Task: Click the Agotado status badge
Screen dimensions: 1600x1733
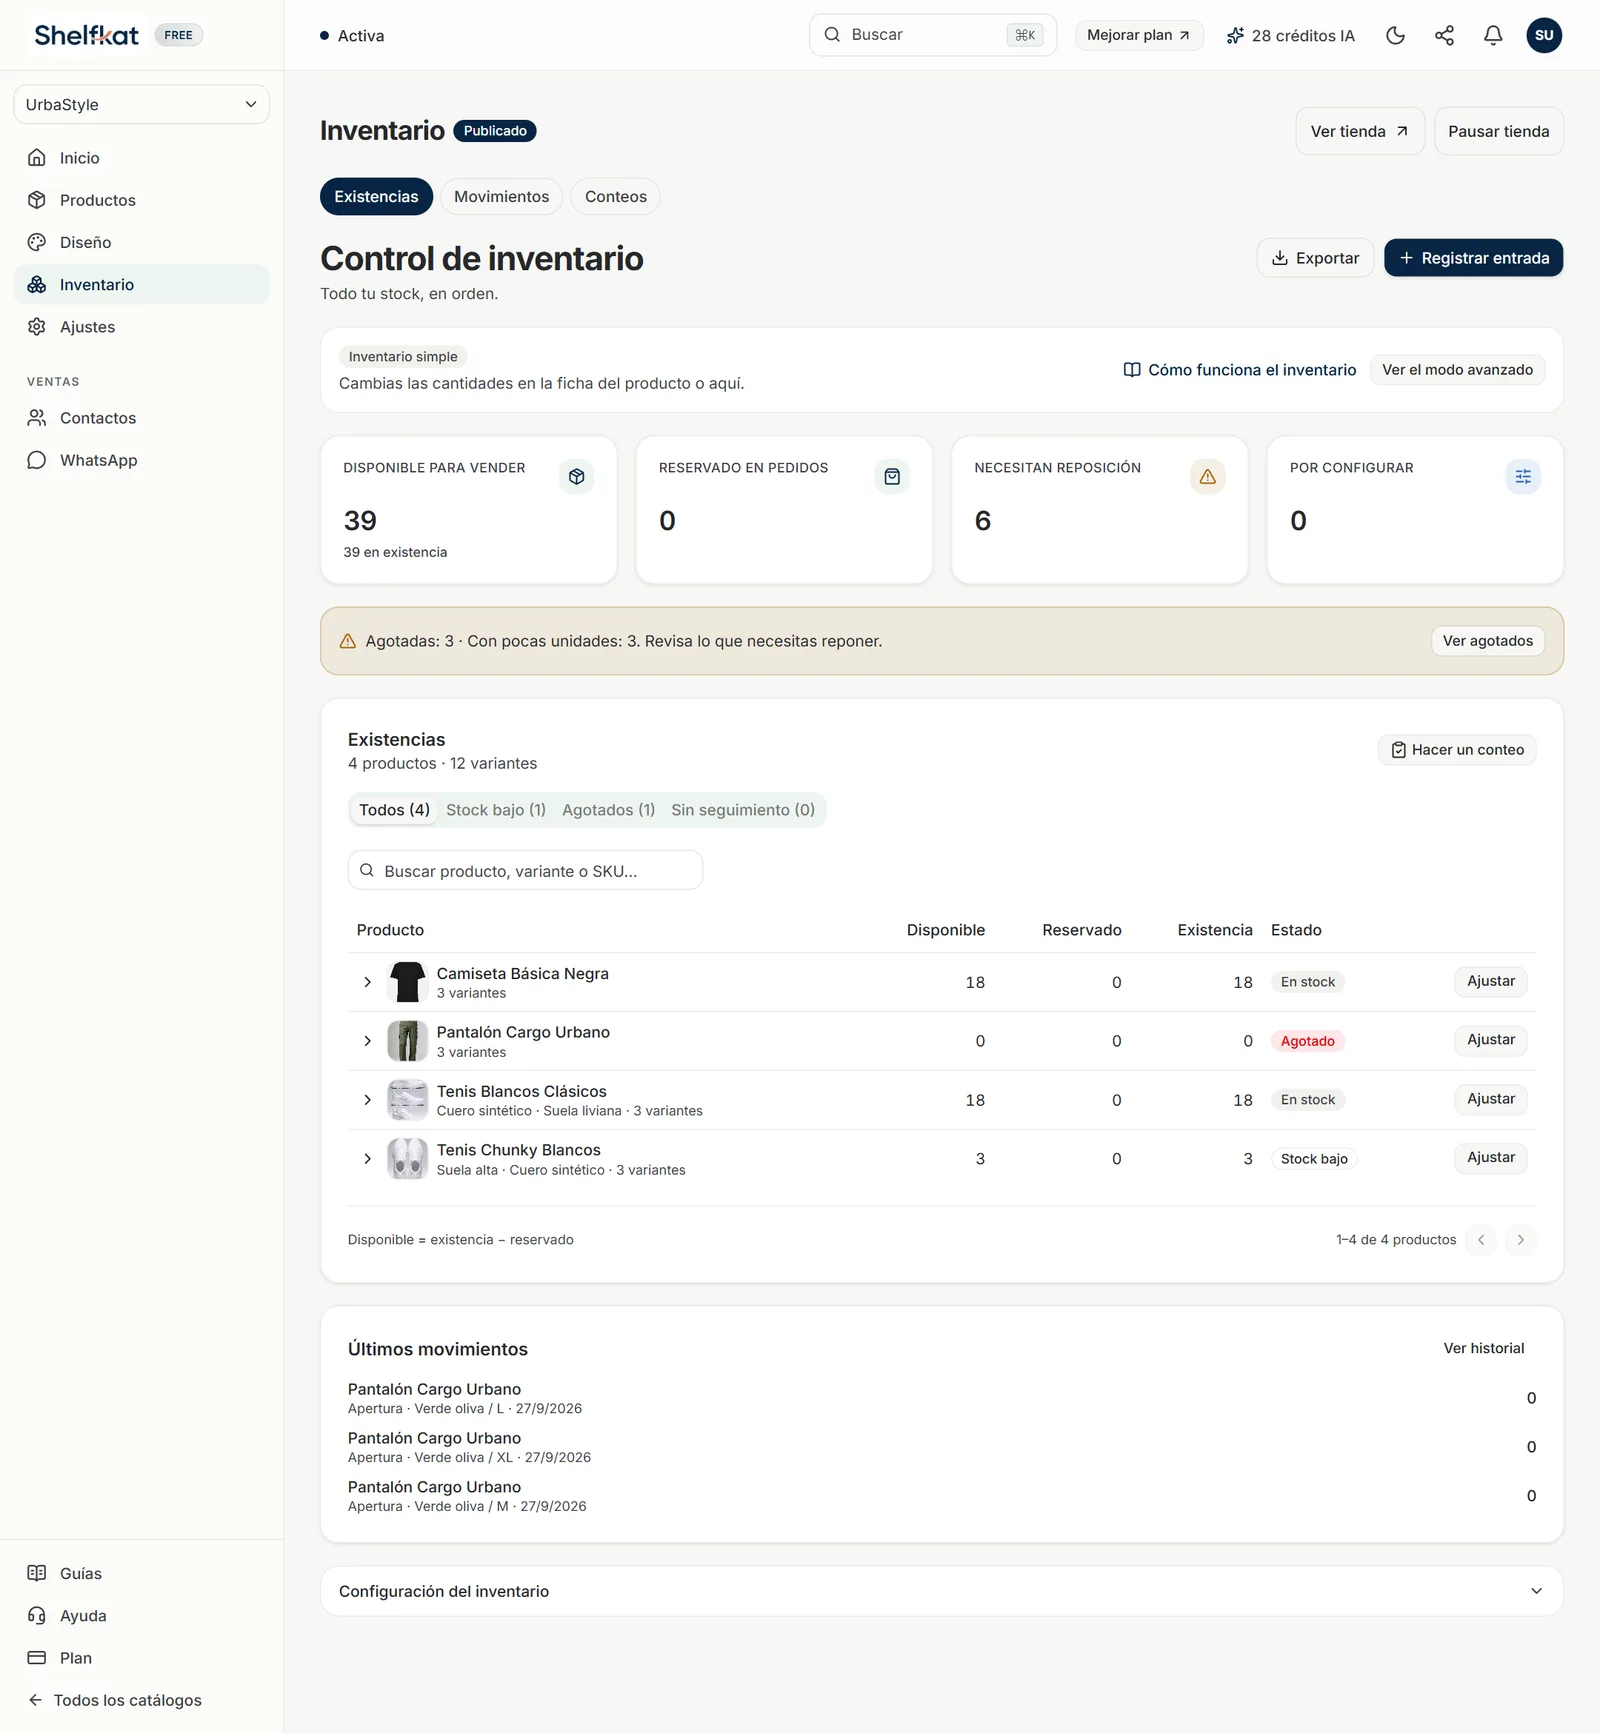Action: [x=1307, y=1041]
